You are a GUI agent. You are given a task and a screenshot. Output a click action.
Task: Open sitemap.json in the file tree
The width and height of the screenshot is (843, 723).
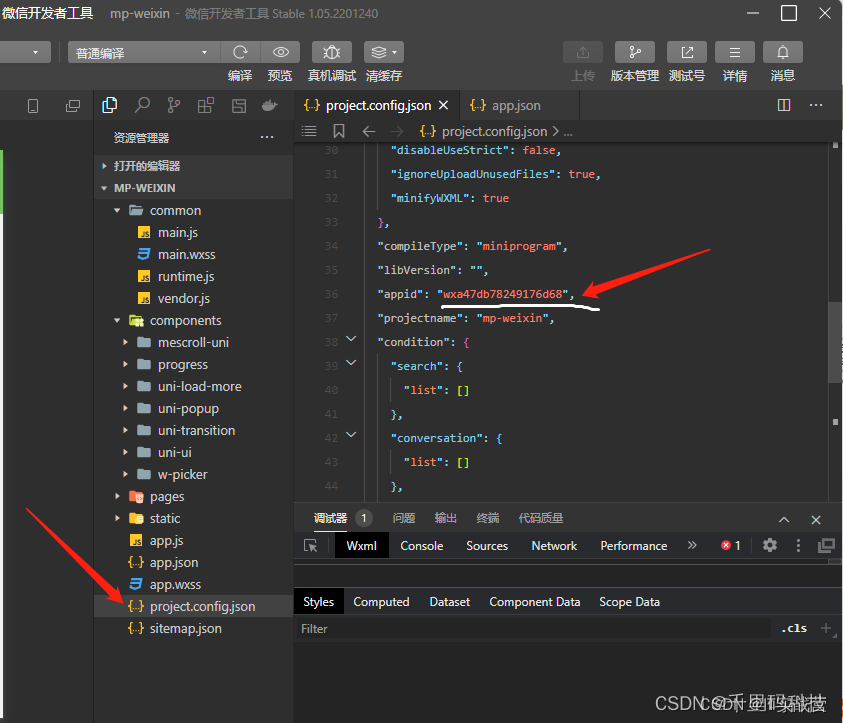pos(185,629)
